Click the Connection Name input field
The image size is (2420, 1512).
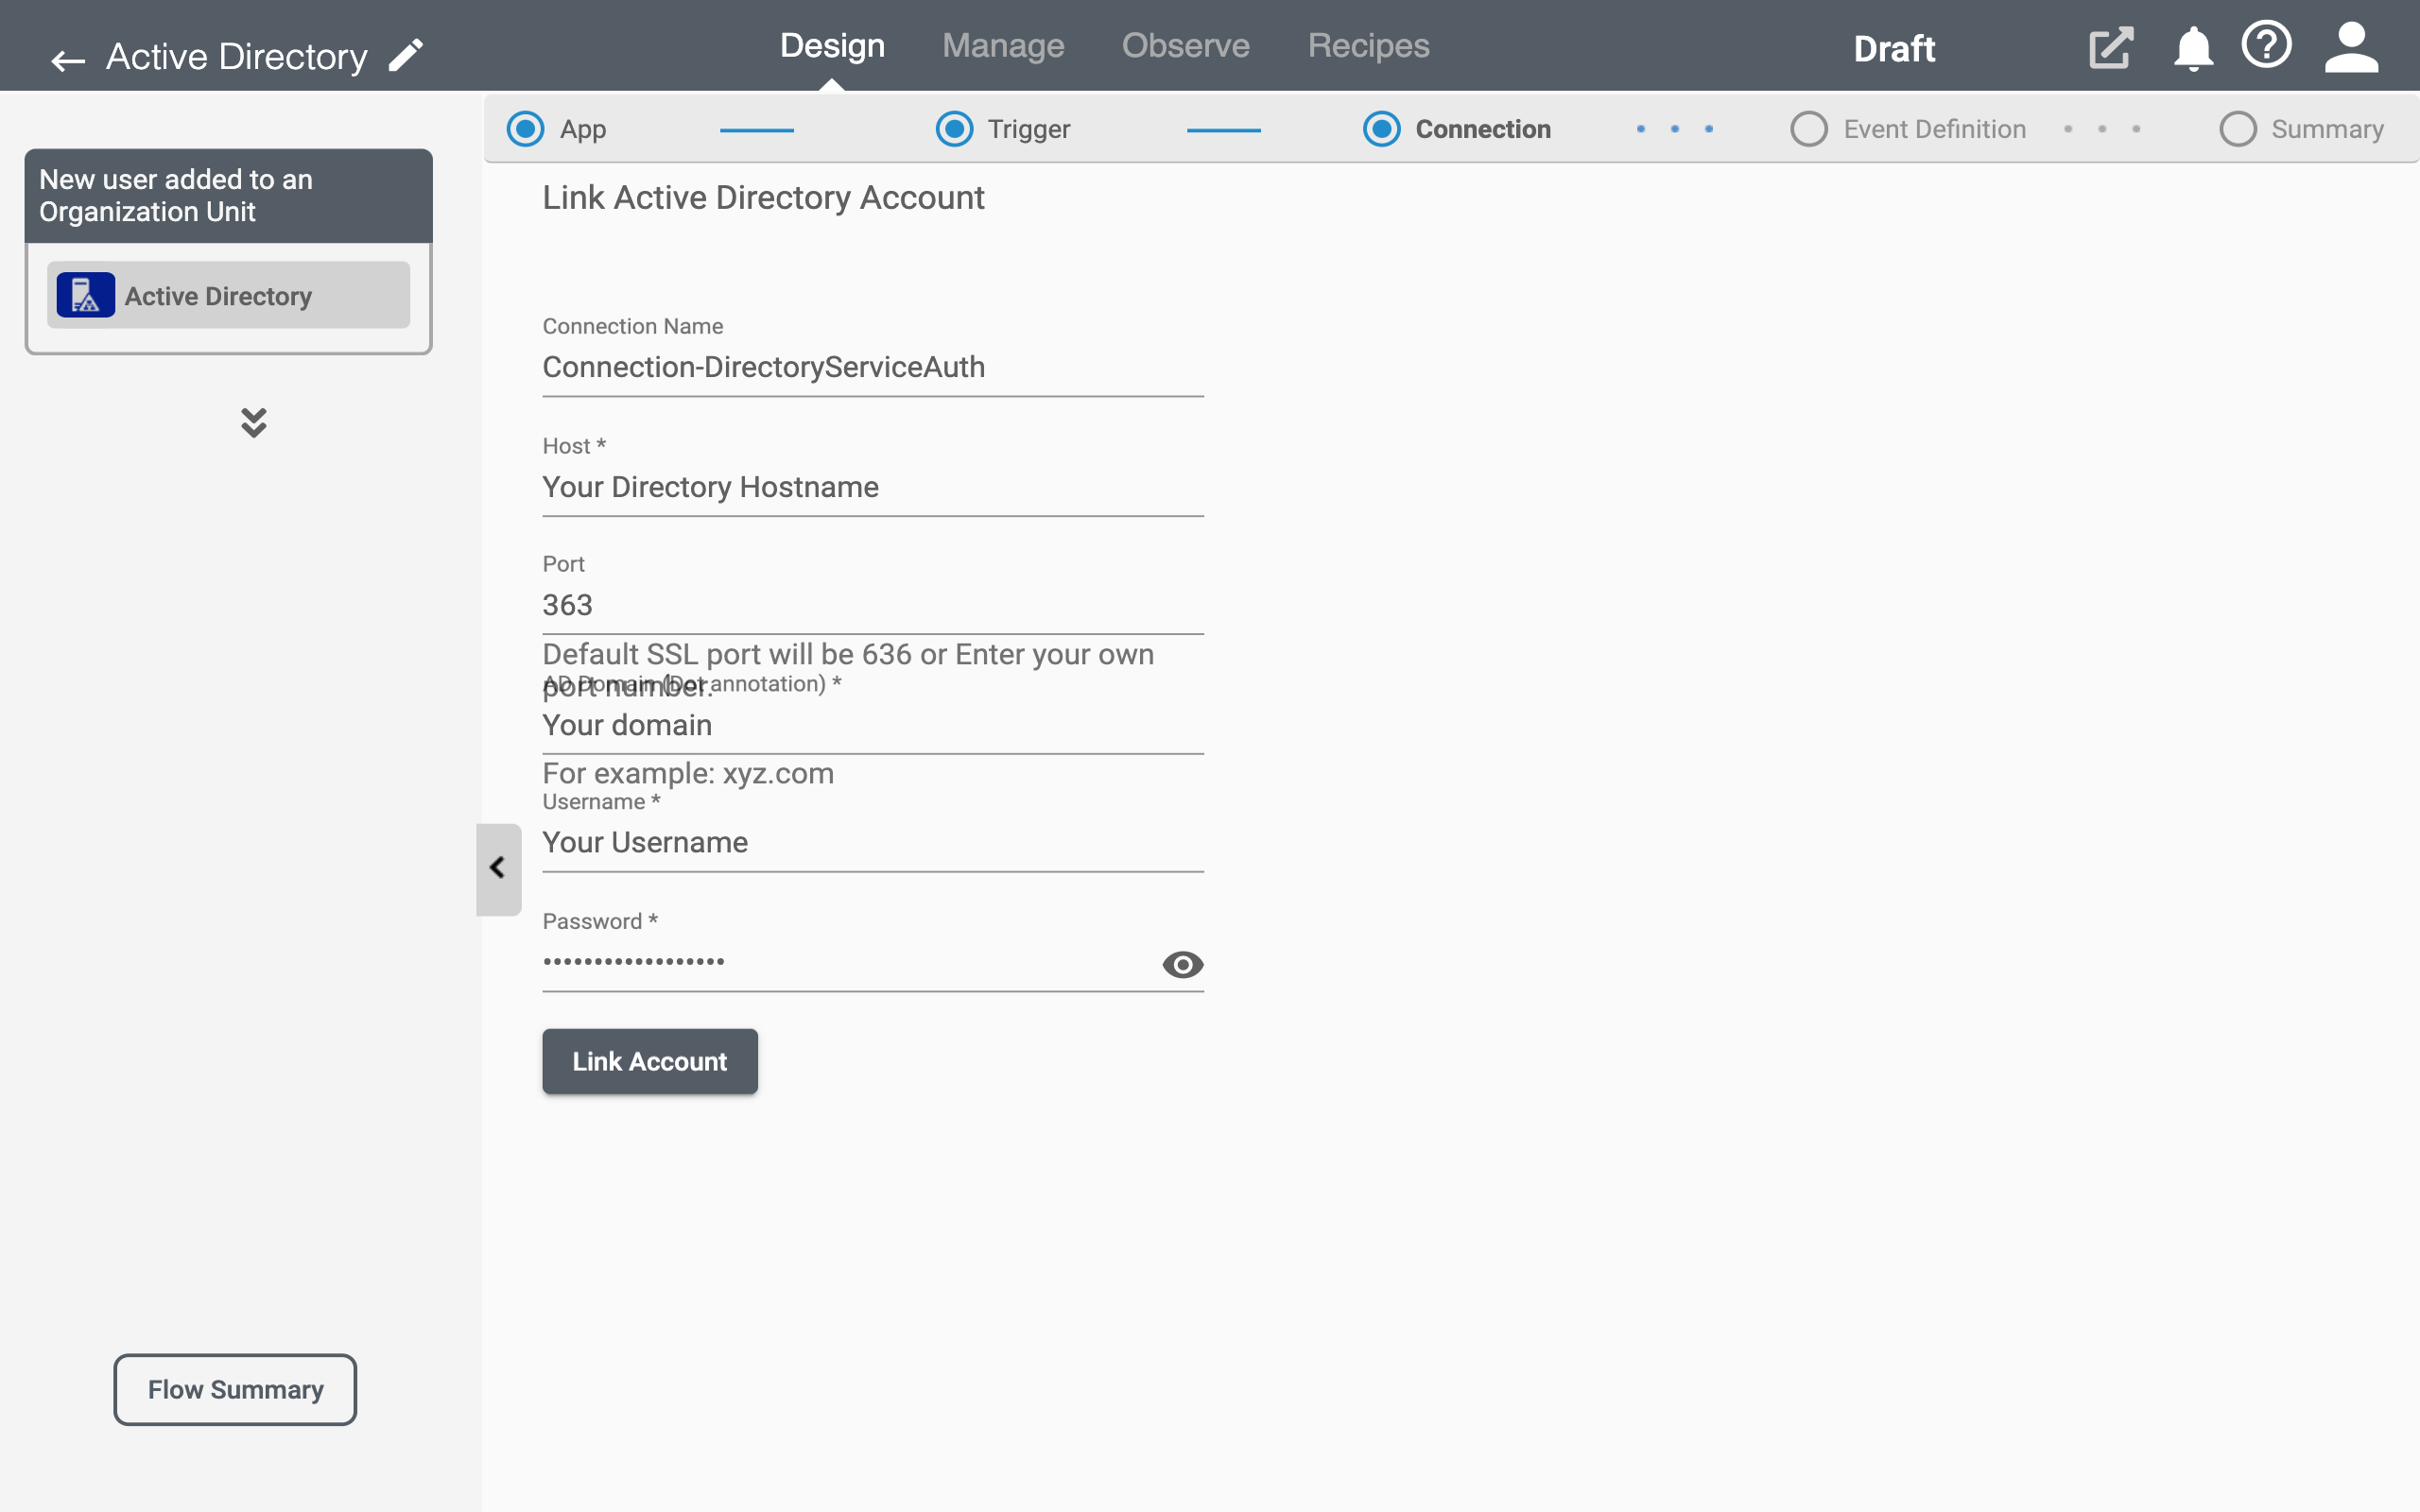point(872,366)
